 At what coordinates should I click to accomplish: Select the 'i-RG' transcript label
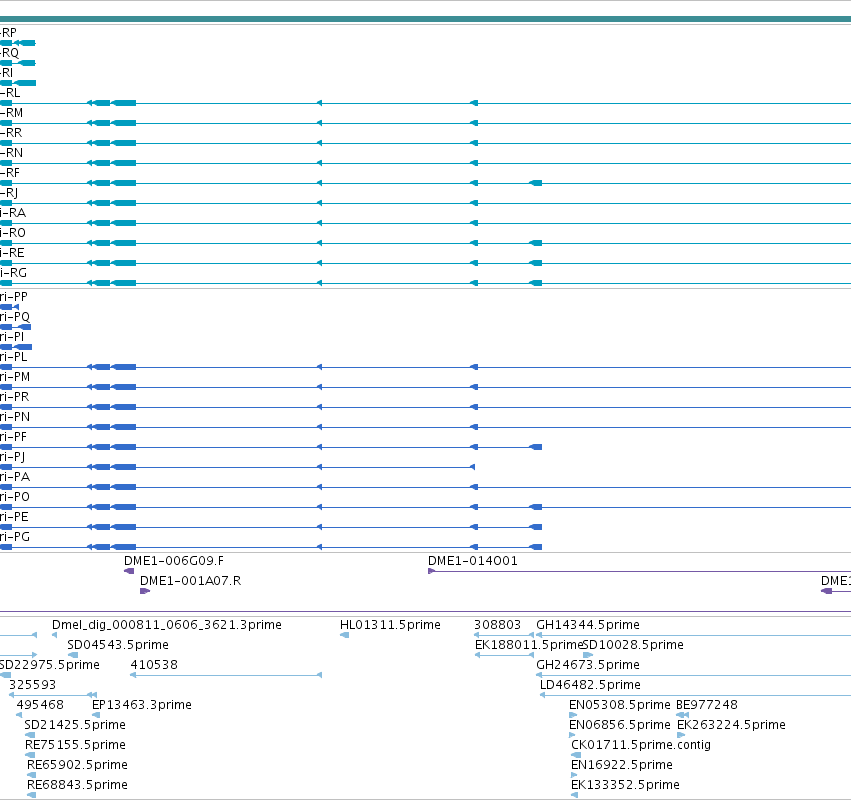tap(13, 272)
